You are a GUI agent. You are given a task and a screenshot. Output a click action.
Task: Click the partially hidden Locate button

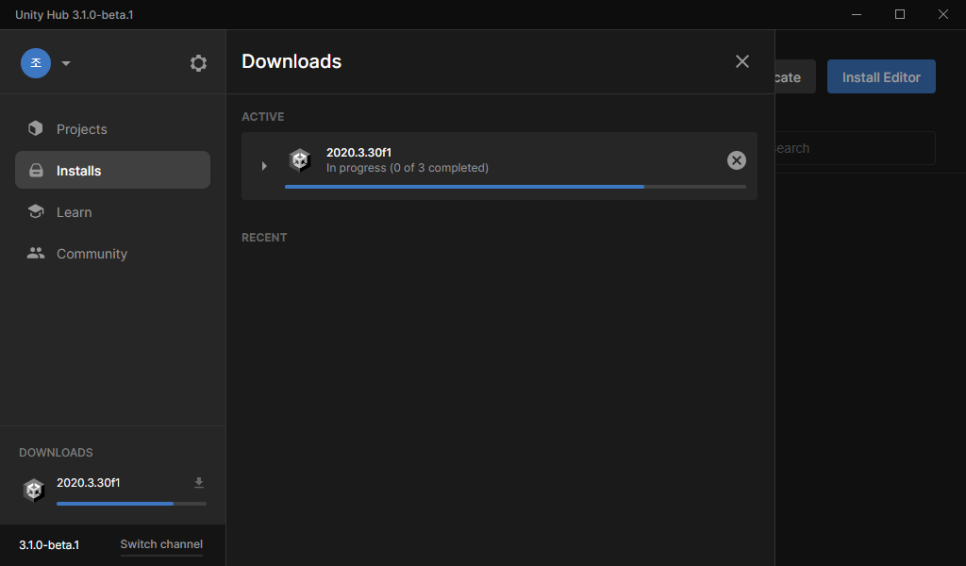[795, 77]
